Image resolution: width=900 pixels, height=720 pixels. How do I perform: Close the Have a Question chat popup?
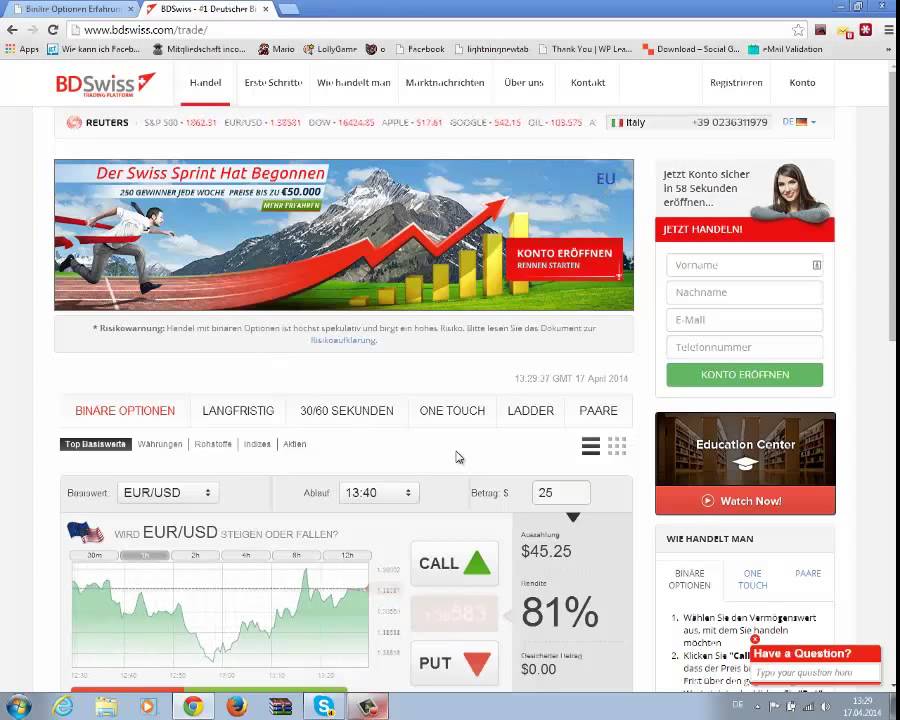click(755, 639)
